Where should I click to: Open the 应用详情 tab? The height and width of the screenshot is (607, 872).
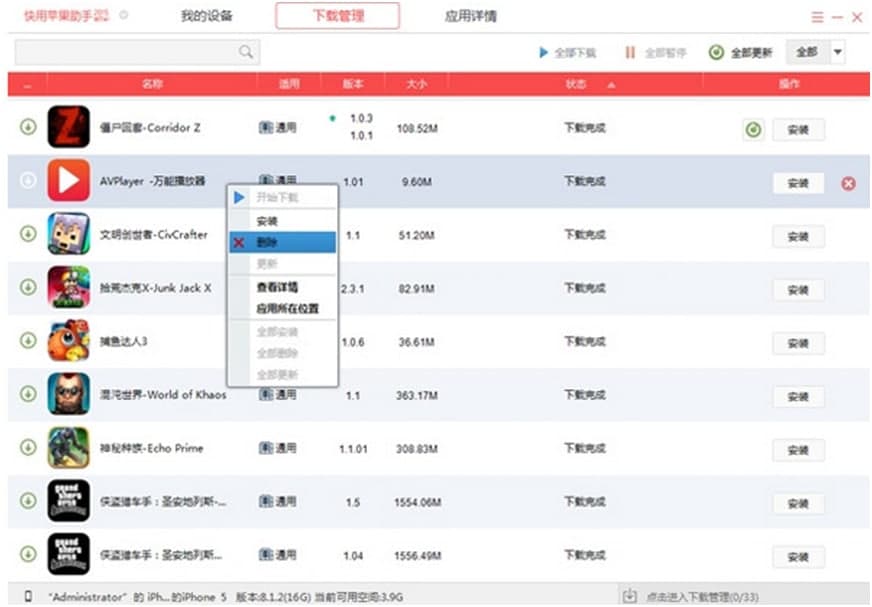[x=470, y=16]
